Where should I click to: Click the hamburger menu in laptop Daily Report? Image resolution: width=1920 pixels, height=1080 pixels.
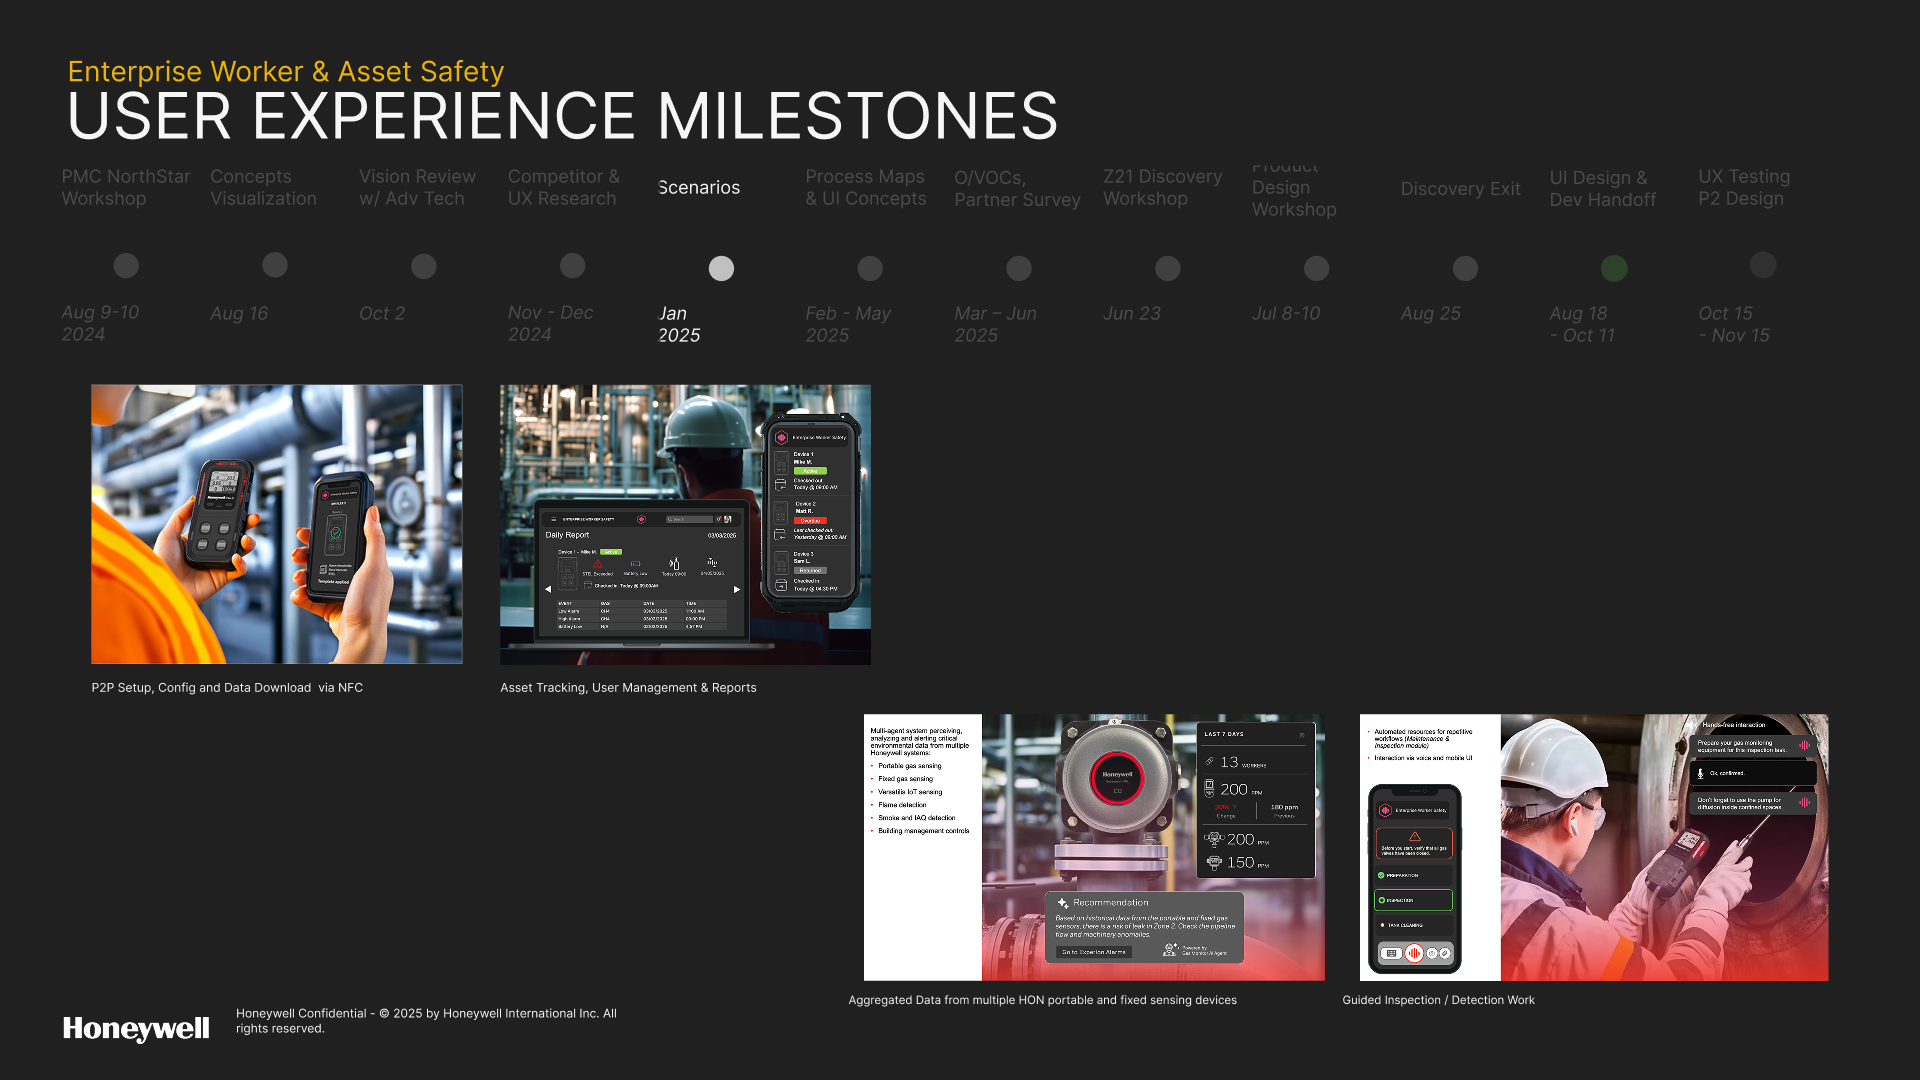tap(553, 519)
